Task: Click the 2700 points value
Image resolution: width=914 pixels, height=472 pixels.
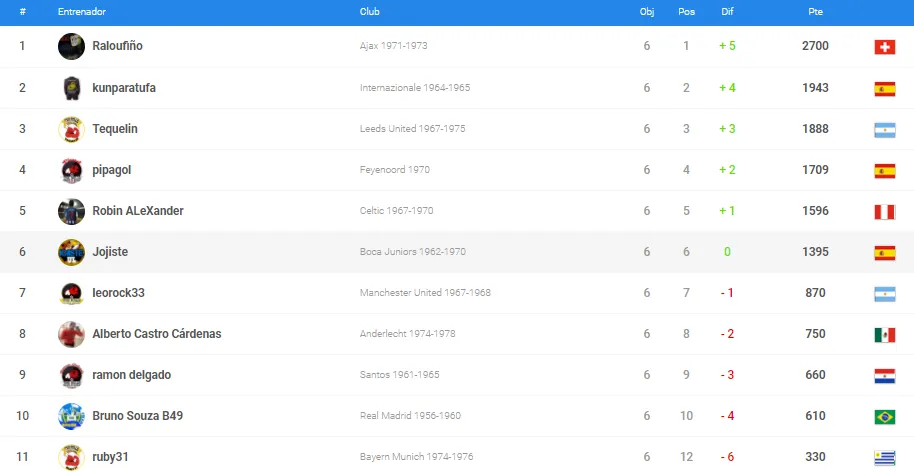Action: point(815,46)
